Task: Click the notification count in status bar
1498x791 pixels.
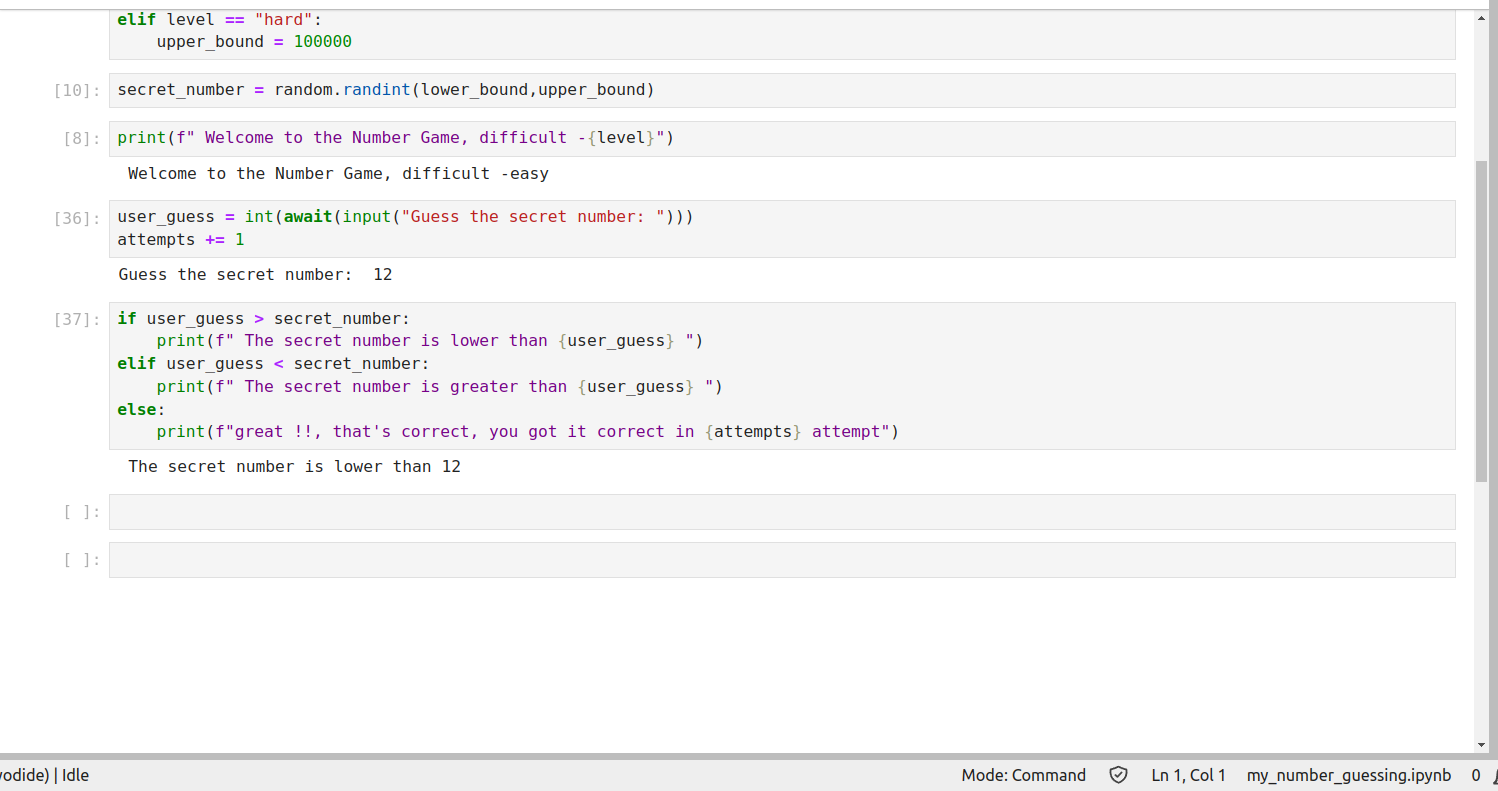Action: pyautogui.click(x=1475, y=775)
